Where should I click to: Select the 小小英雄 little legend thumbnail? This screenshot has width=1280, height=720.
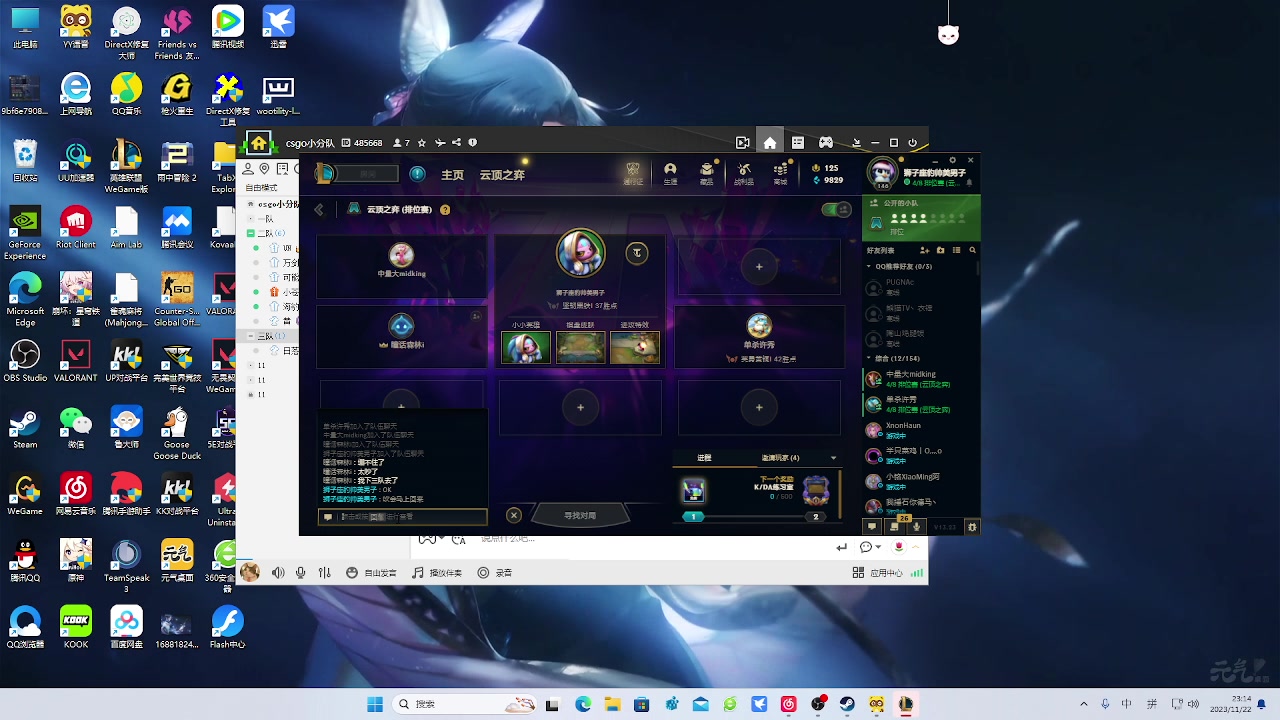tap(525, 347)
